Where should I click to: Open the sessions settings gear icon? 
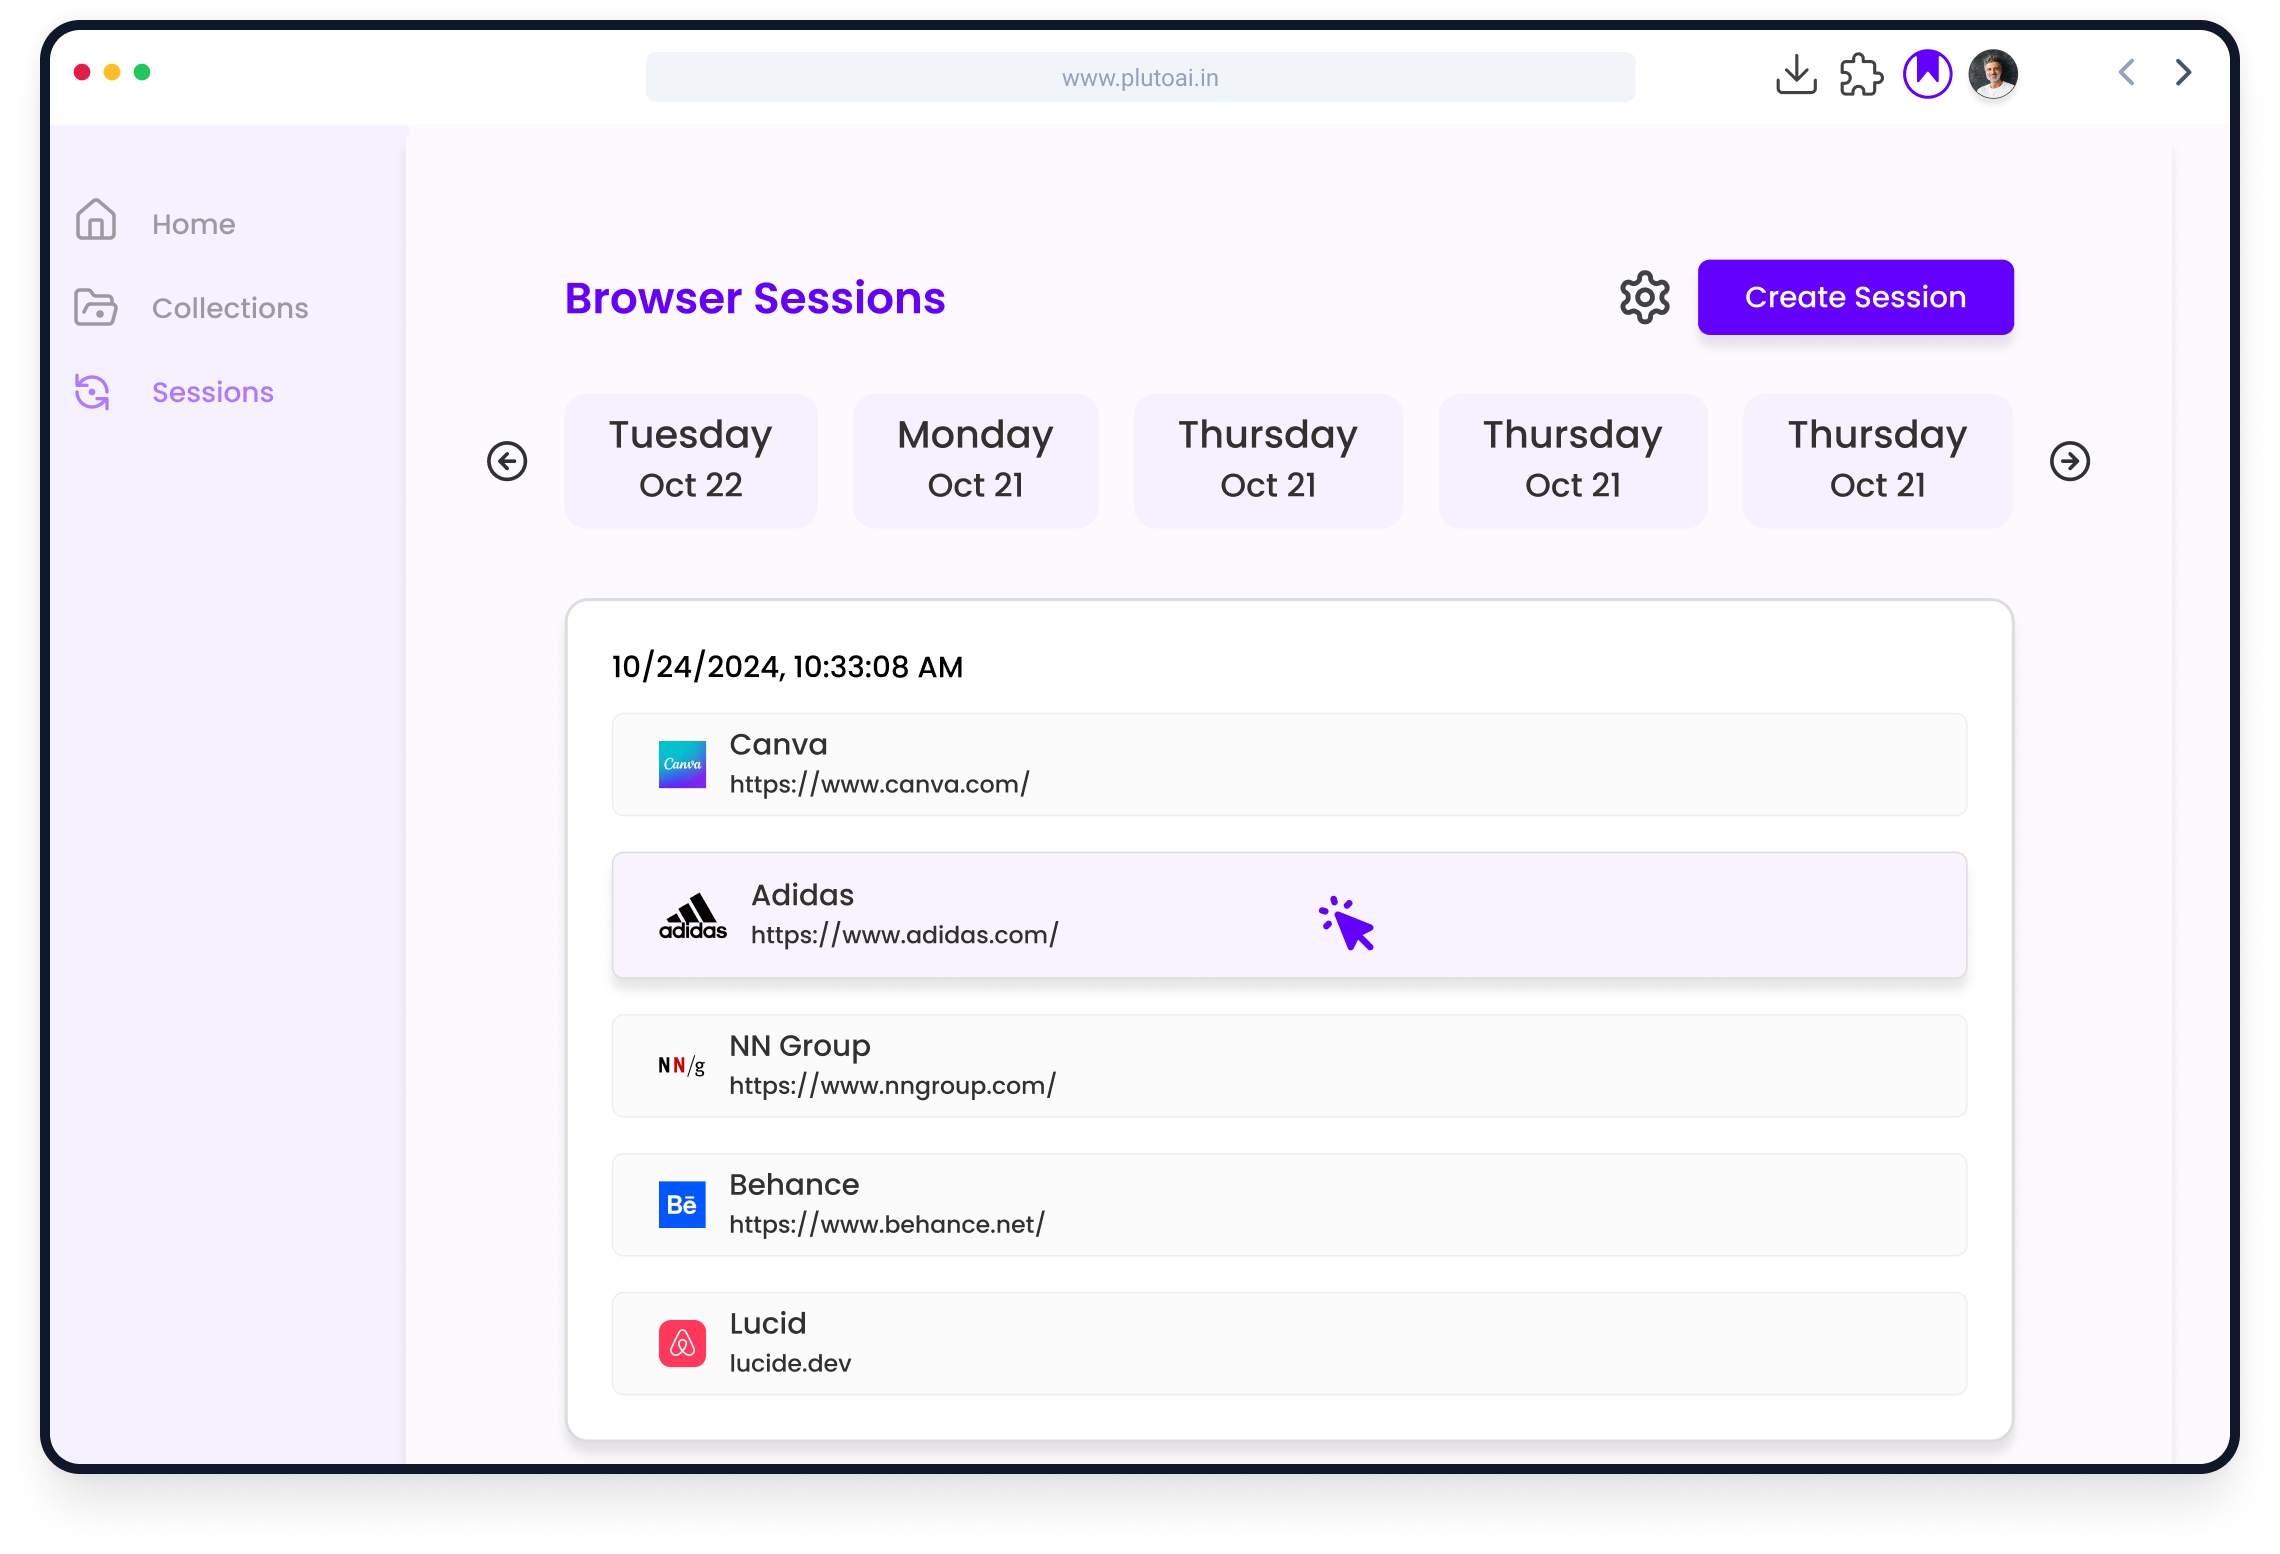coord(1644,297)
